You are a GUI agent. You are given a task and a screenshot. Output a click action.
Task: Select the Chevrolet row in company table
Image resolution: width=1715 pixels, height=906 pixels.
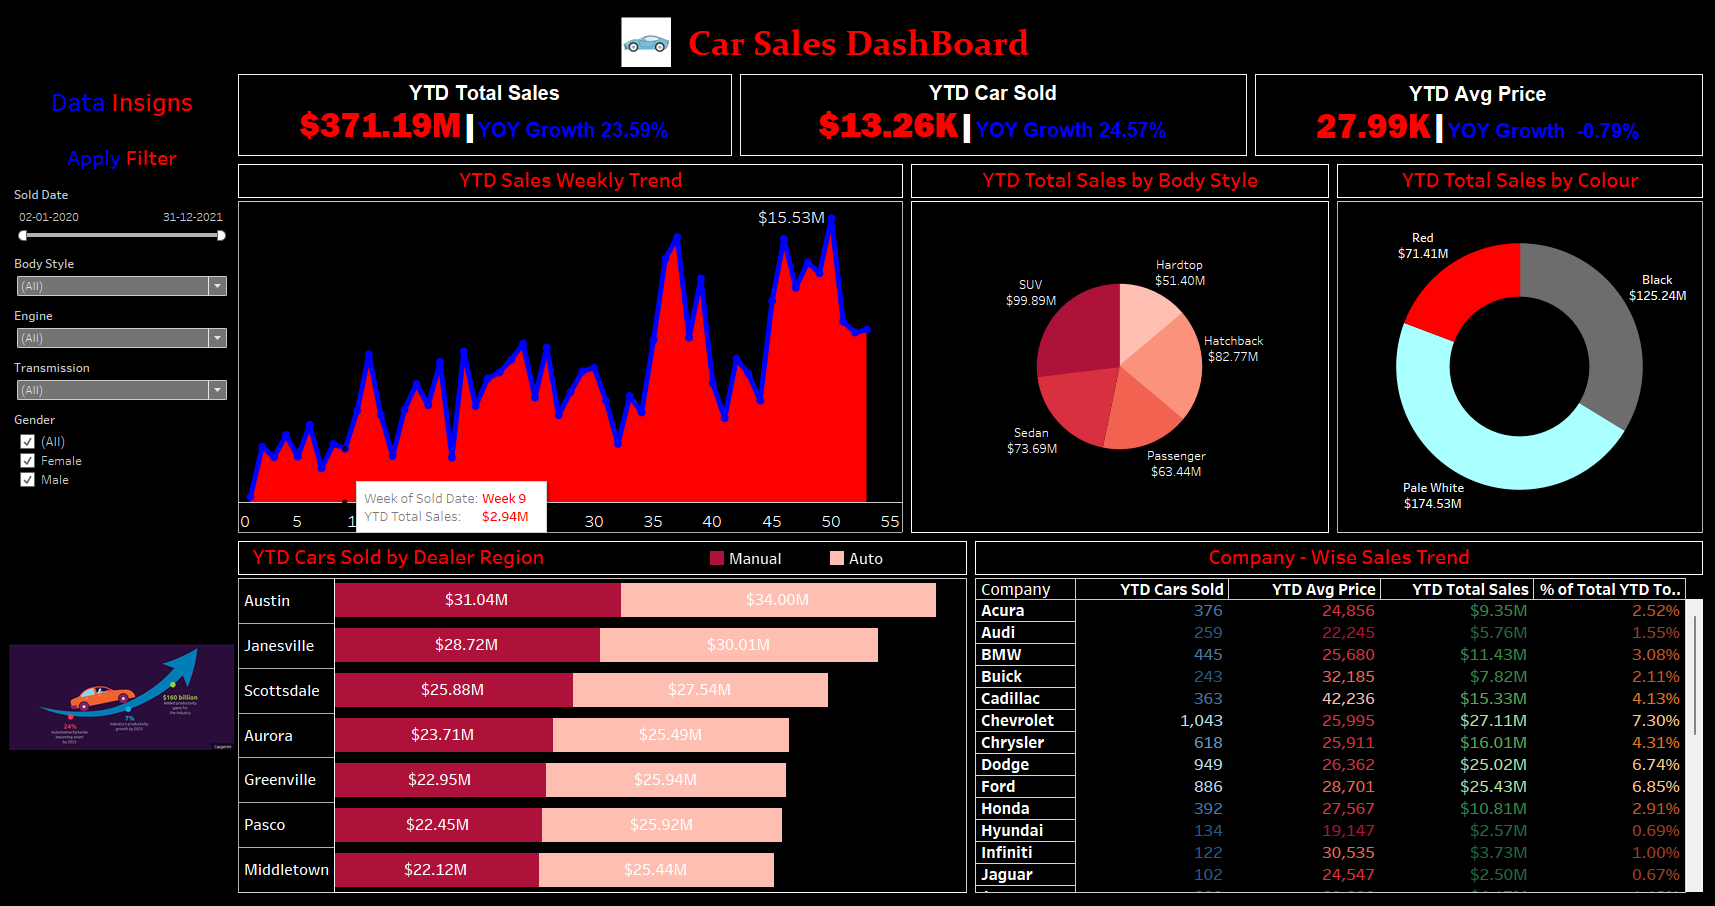pyautogui.click(x=1017, y=721)
